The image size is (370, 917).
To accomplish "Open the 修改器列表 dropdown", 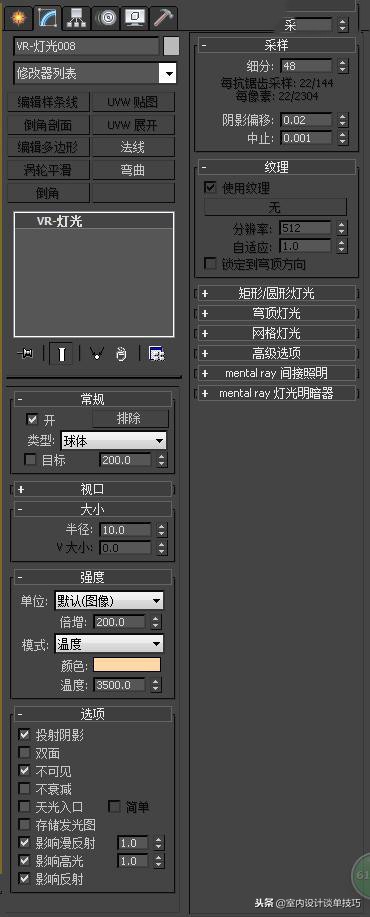I will point(95,74).
